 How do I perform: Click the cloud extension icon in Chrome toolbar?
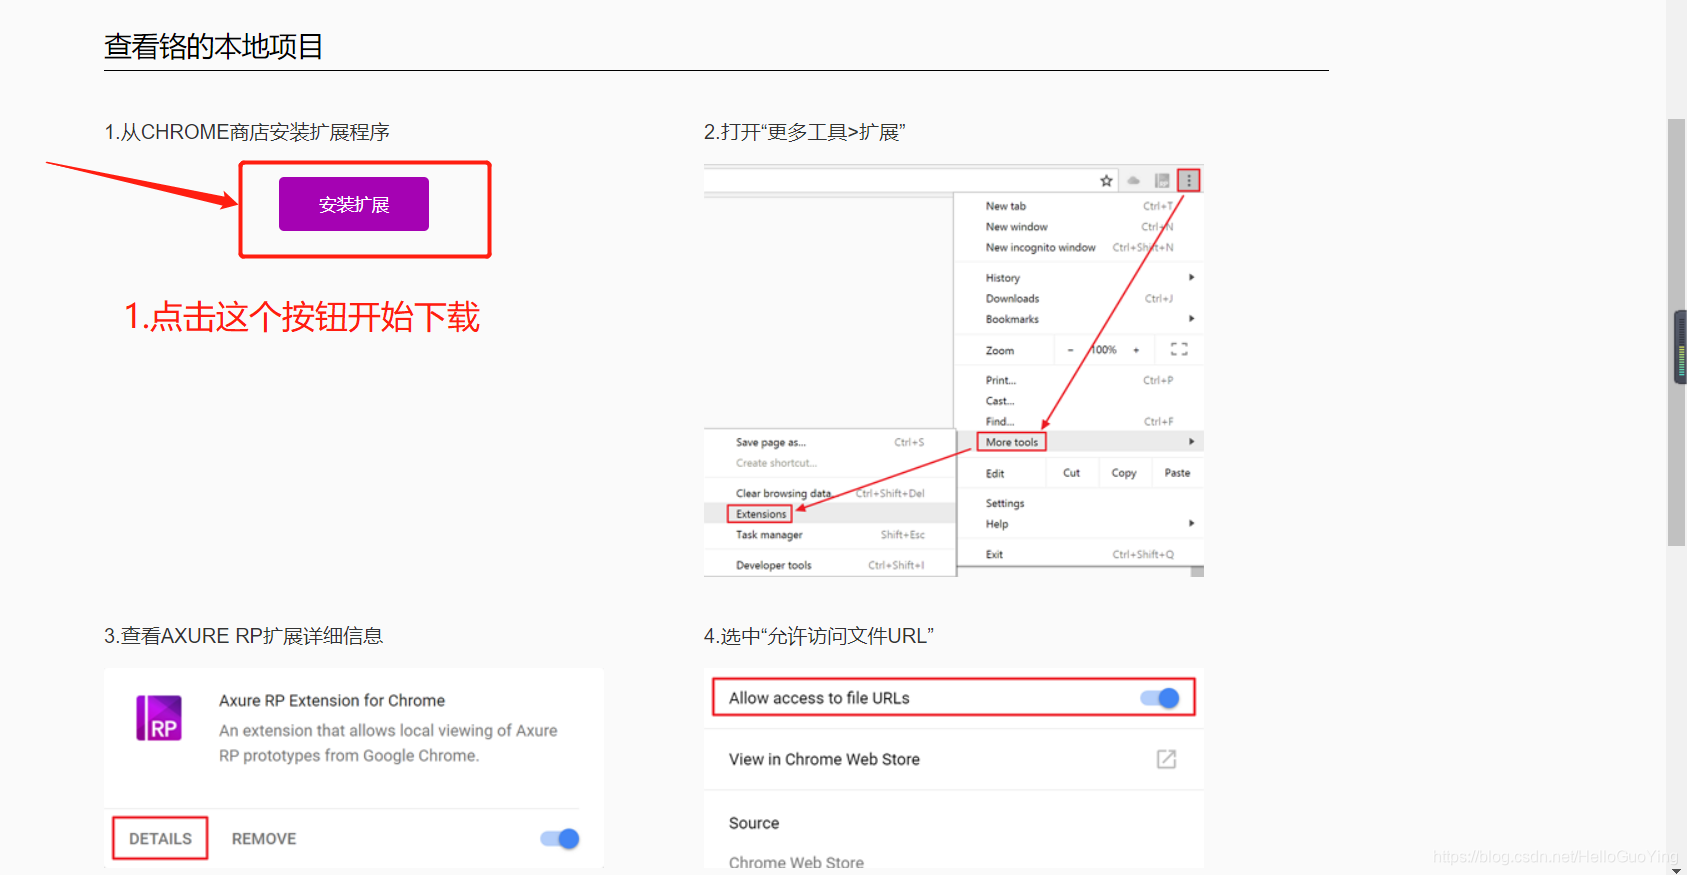[1134, 181]
